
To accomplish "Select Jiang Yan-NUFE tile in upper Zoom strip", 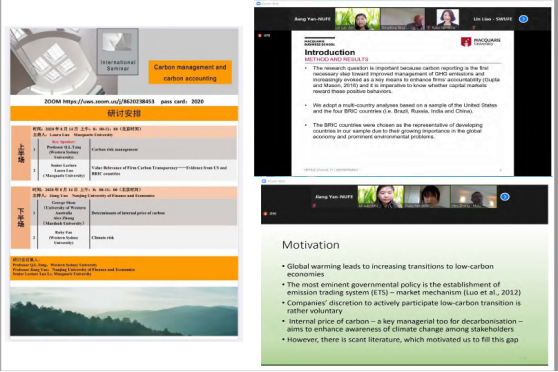I will [x=312, y=19].
